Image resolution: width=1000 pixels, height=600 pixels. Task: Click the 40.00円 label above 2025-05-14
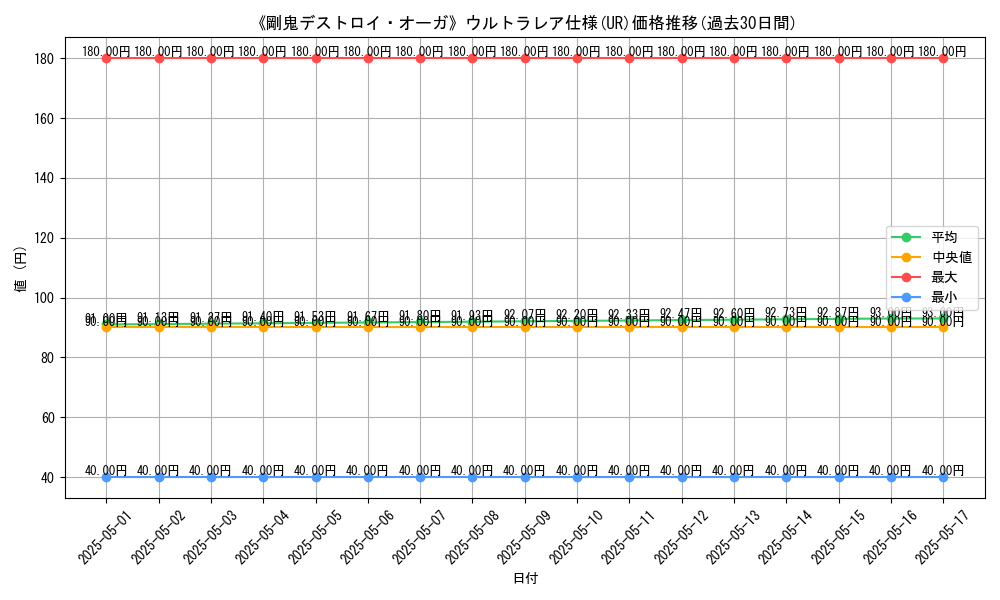(786, 471)
